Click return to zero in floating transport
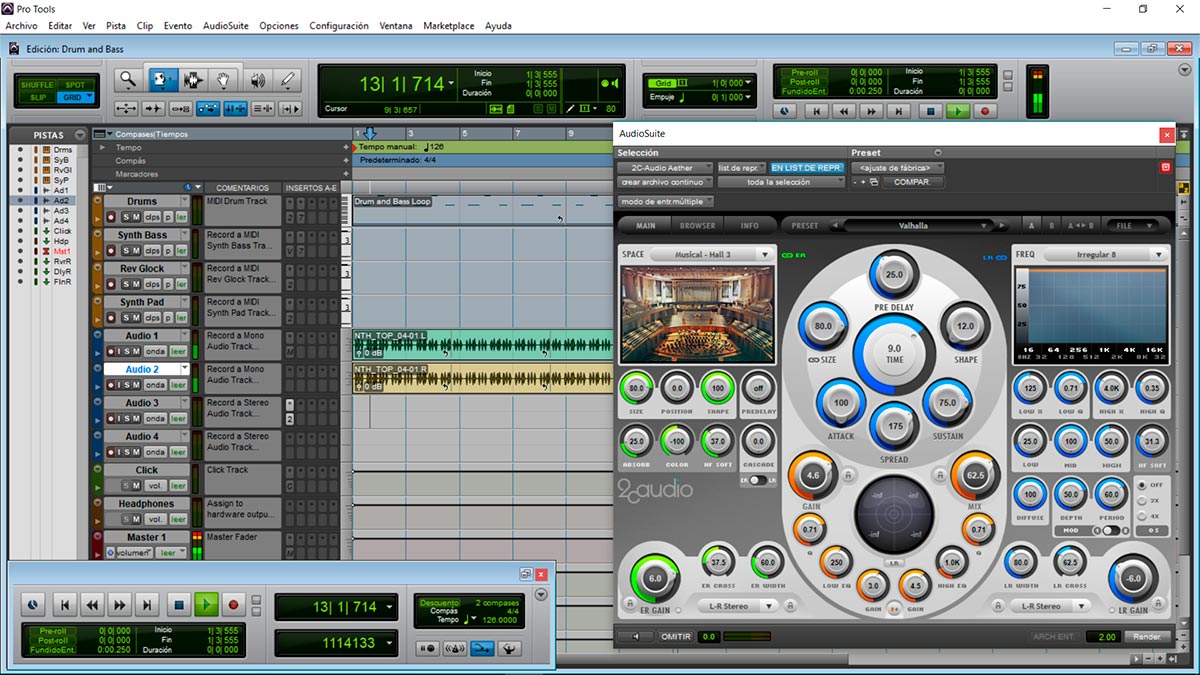This screenshot has width=1200, height=675. coord(64,604)
